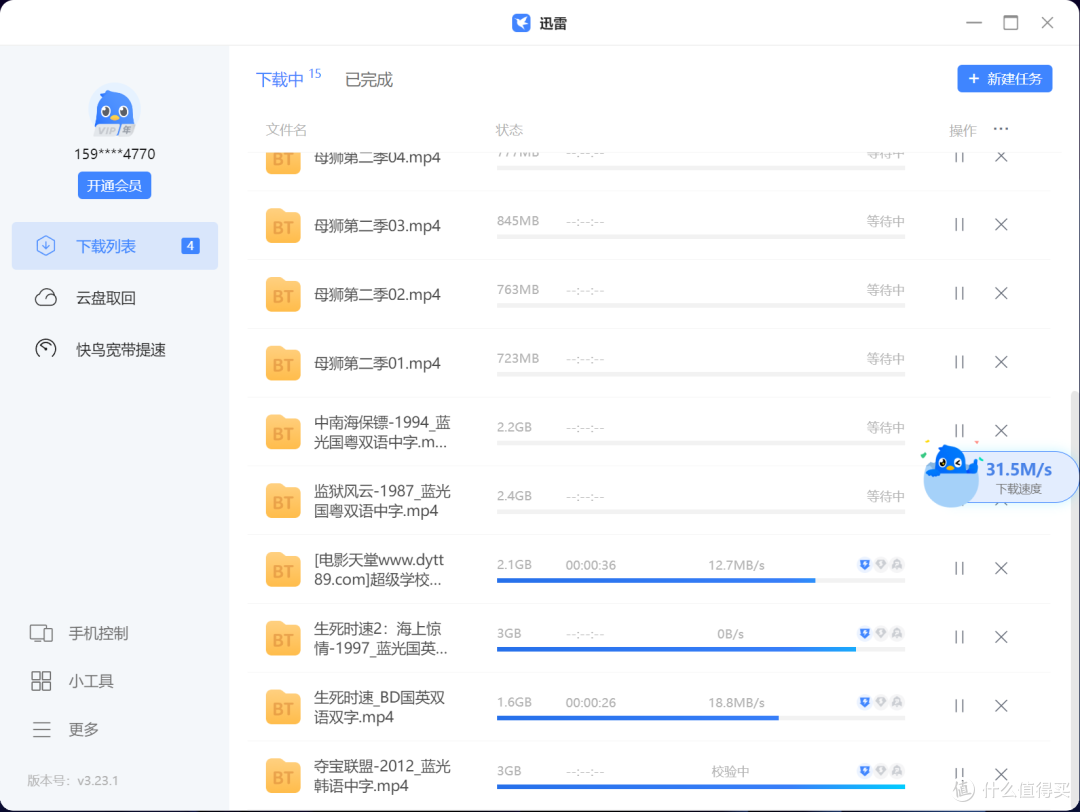Click the 等待中 status of 母狮第二季02.mp4
This screenshot has width=1080, height=812.
[885, 290]
